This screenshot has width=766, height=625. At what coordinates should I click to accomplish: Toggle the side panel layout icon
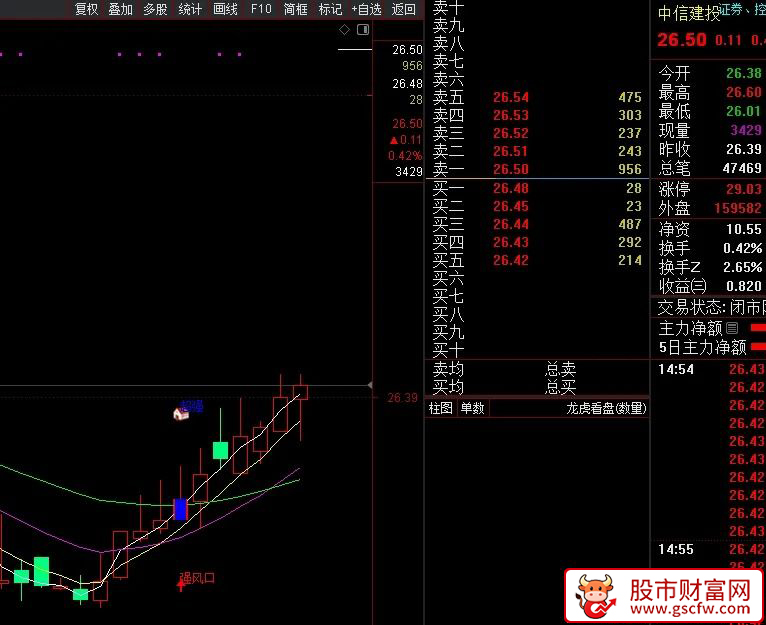[363, 30]
